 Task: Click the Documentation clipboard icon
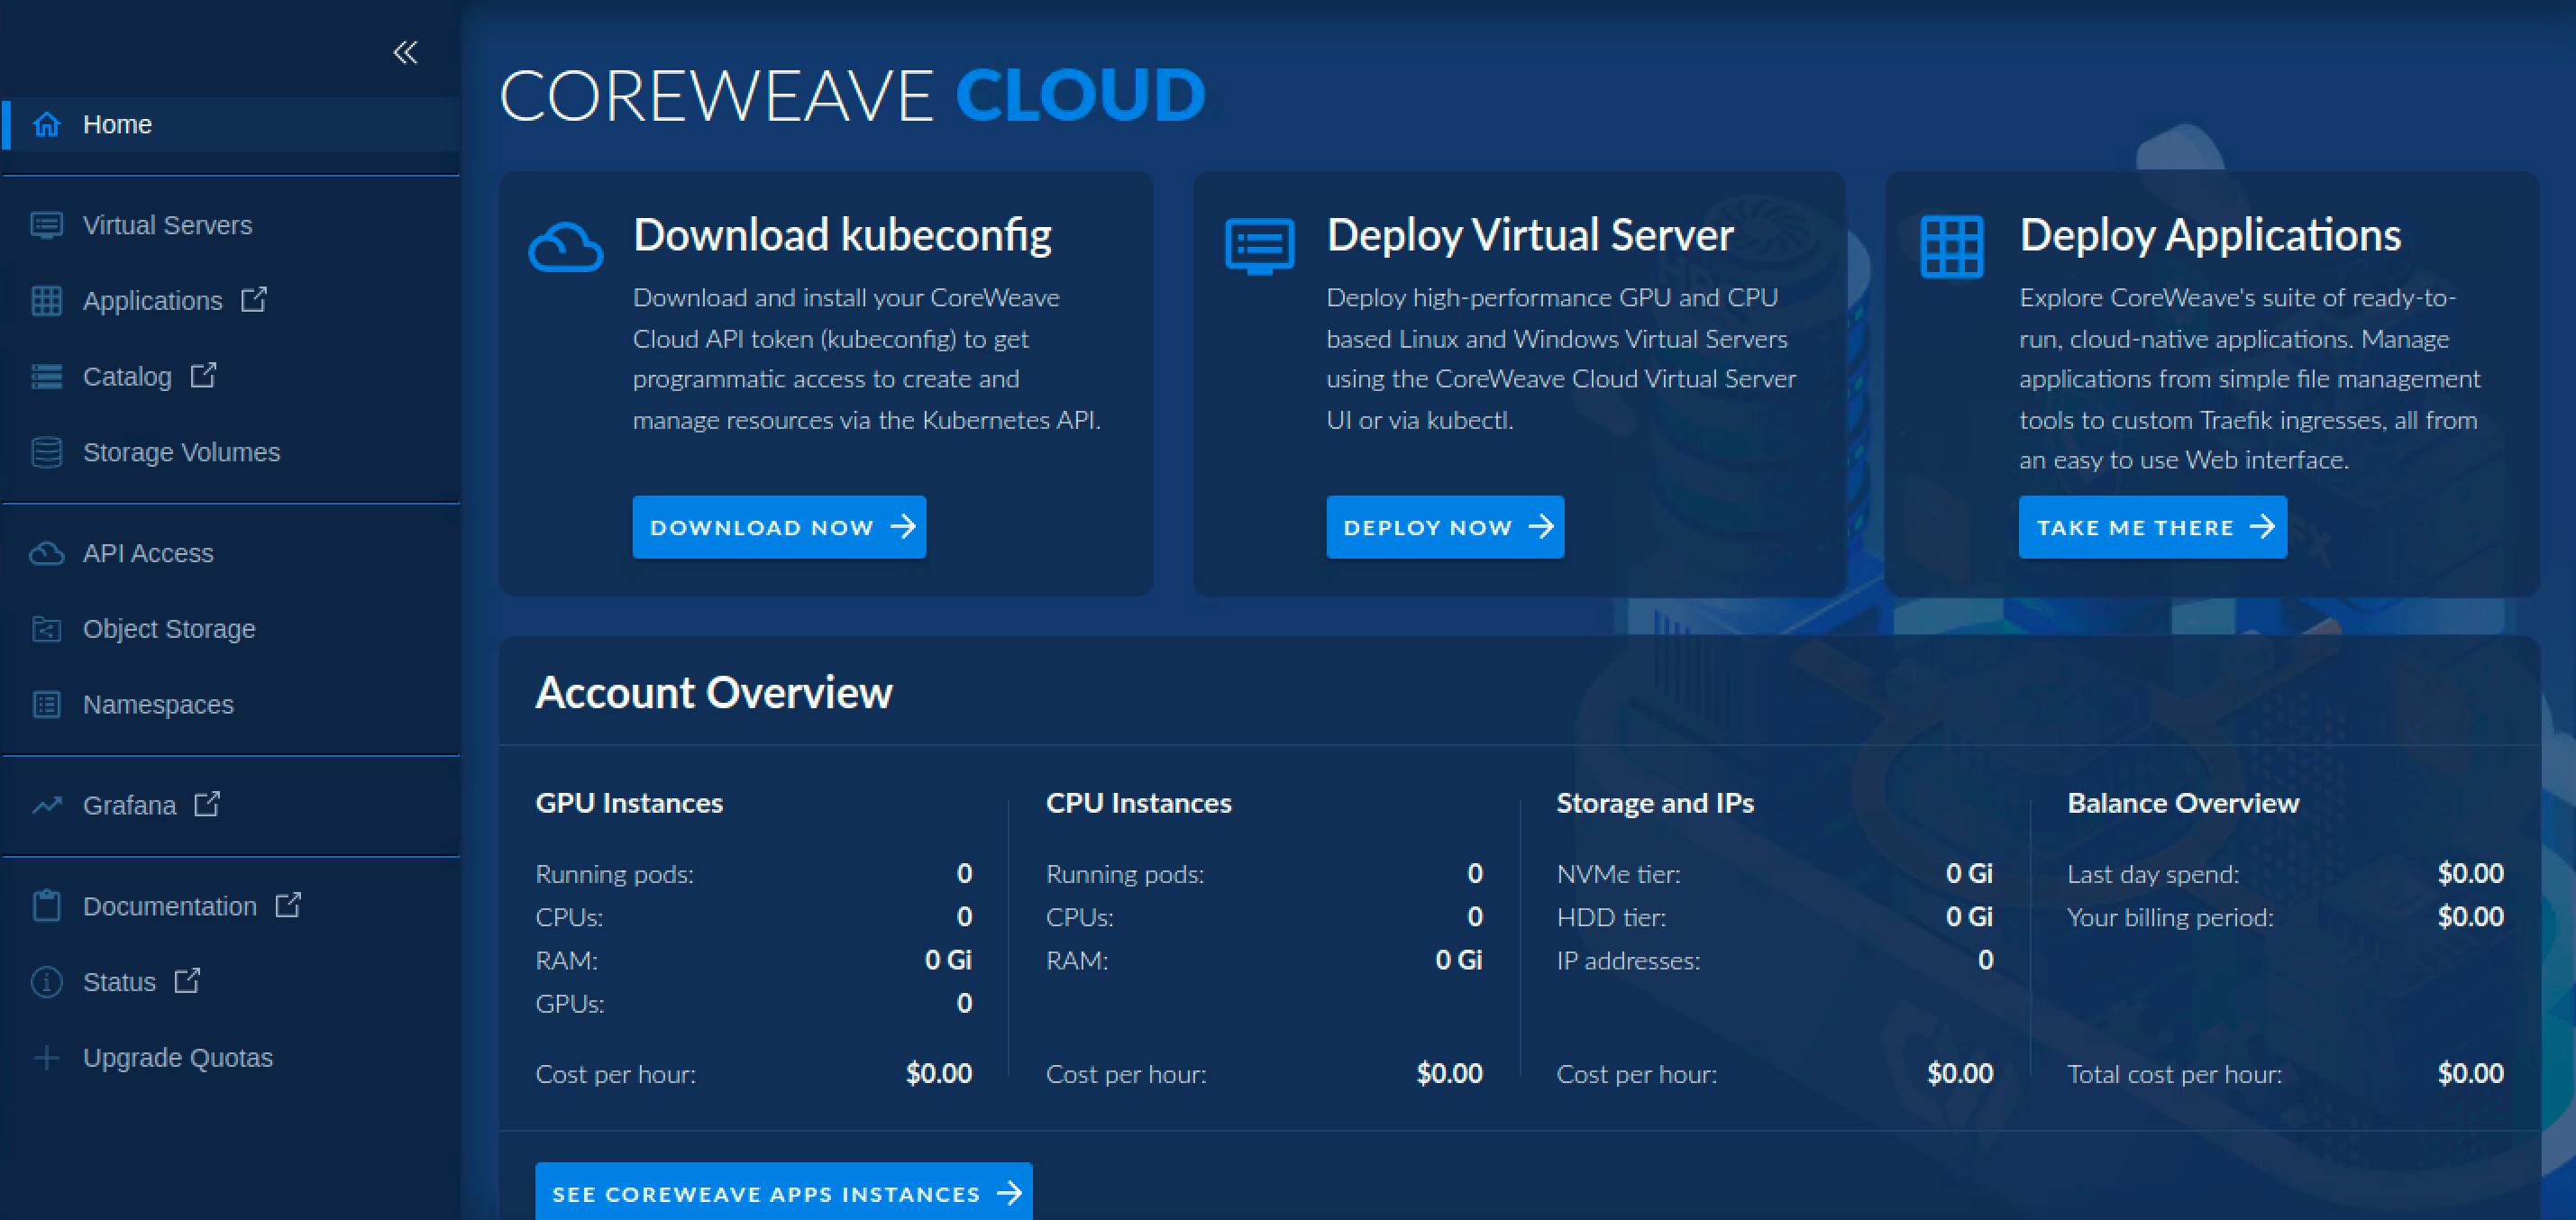pos(46,906)
